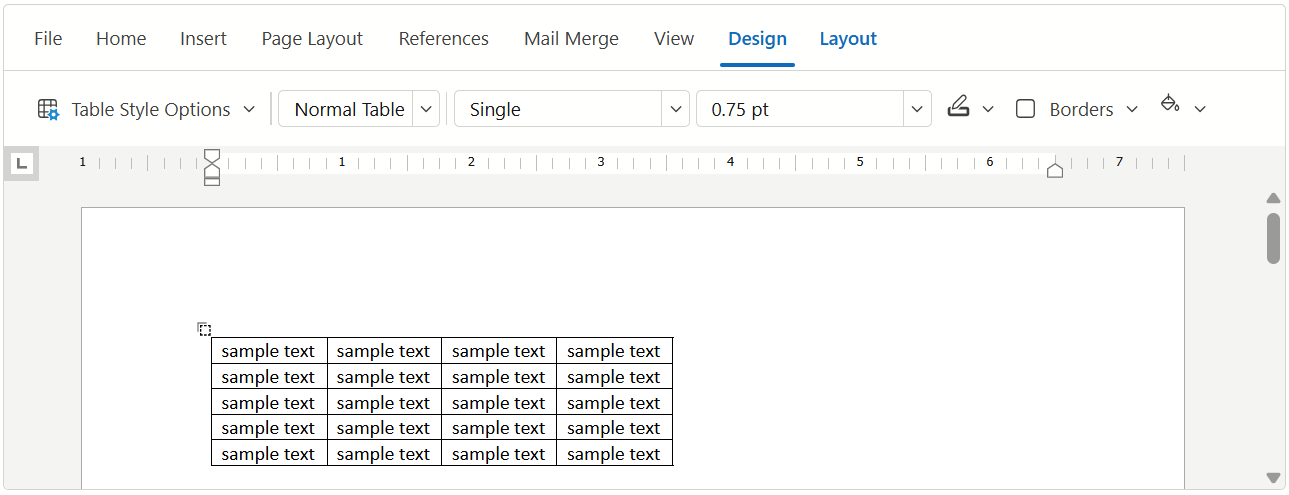
Task: Click third-row second-column sample text cell
Action: (x=384, y=403)
